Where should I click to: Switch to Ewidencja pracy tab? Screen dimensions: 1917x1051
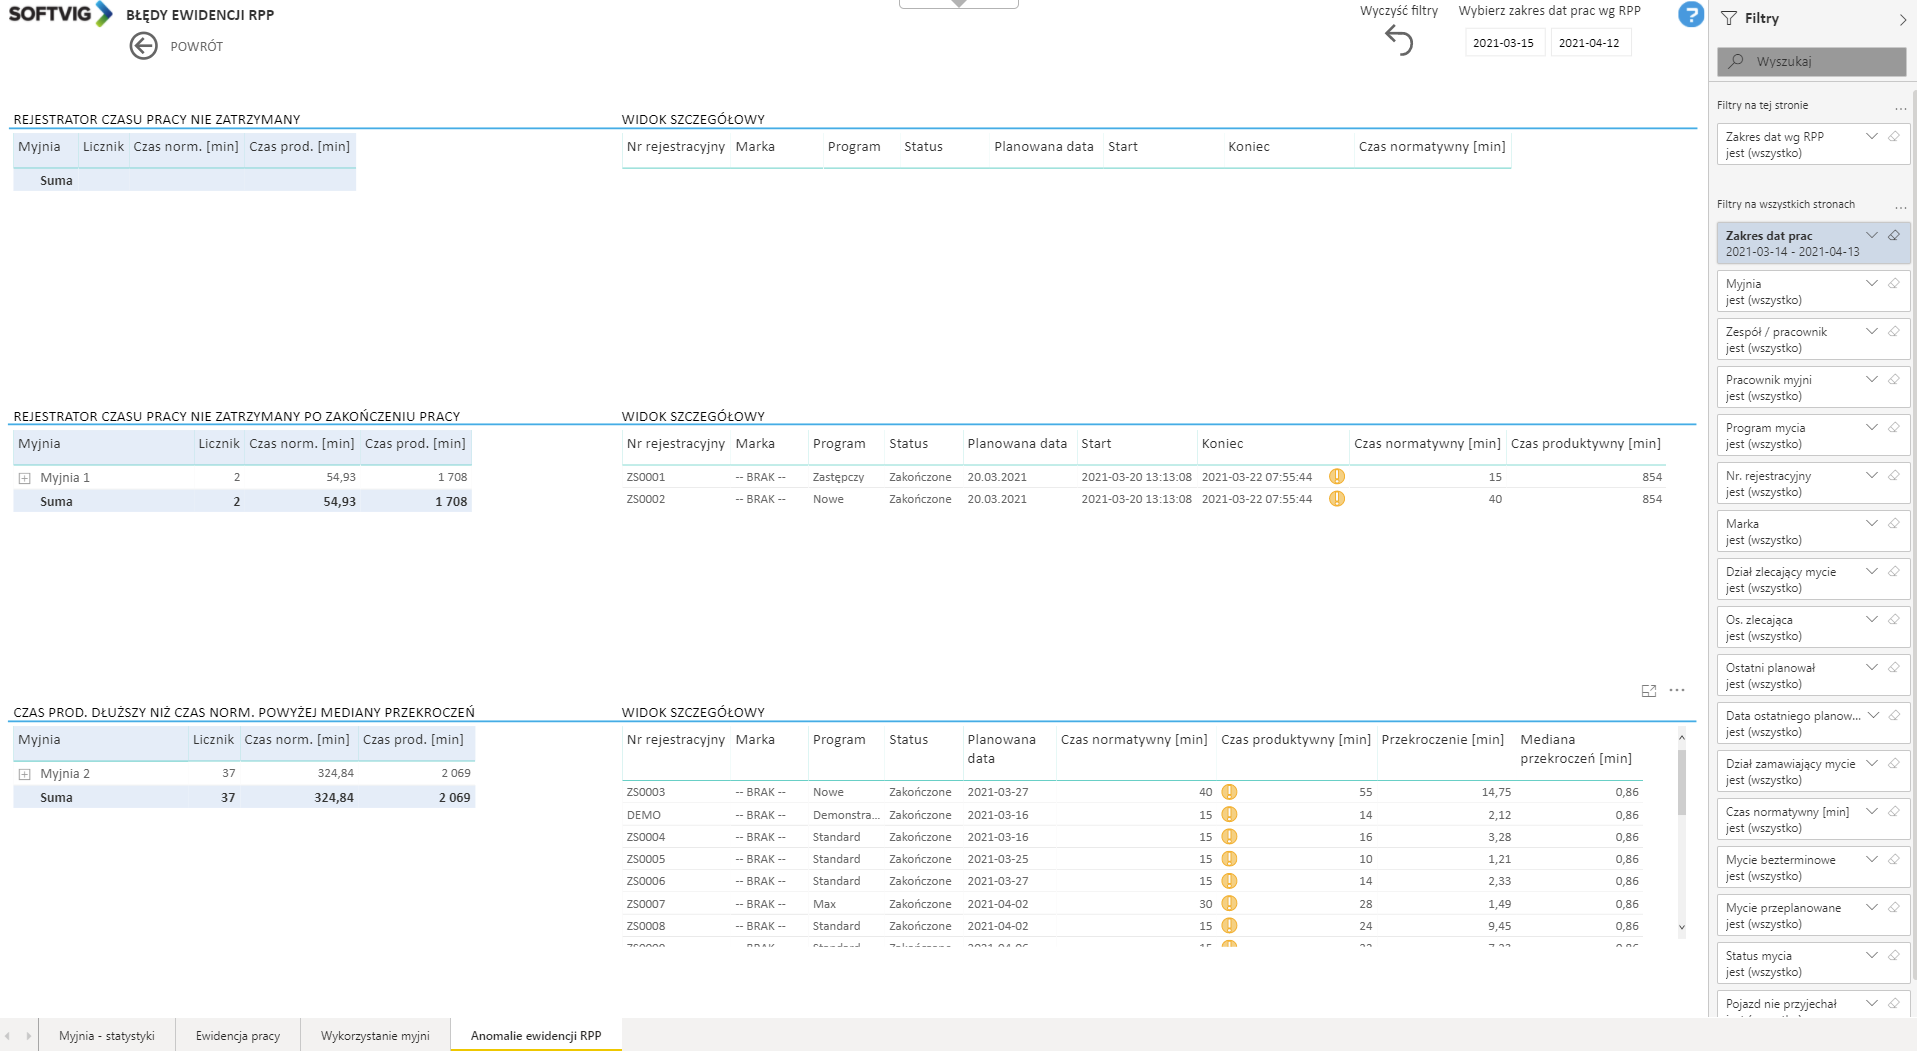238,1036
